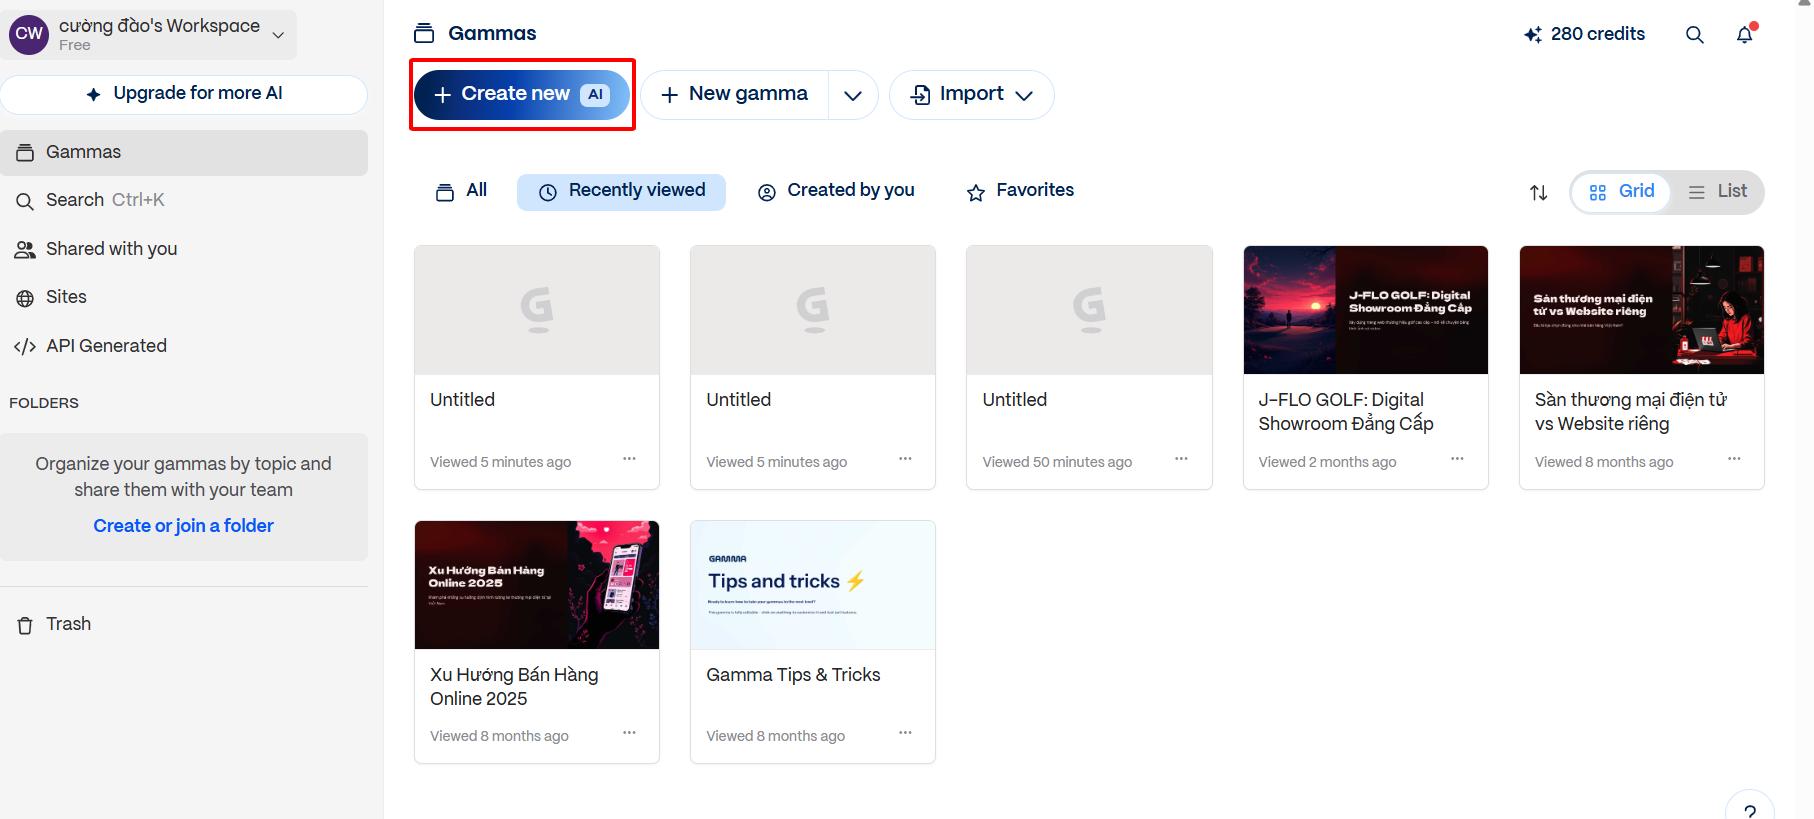Open Sites in sidebar
This screenshot has height=819, width=1814.
(184, 297)
